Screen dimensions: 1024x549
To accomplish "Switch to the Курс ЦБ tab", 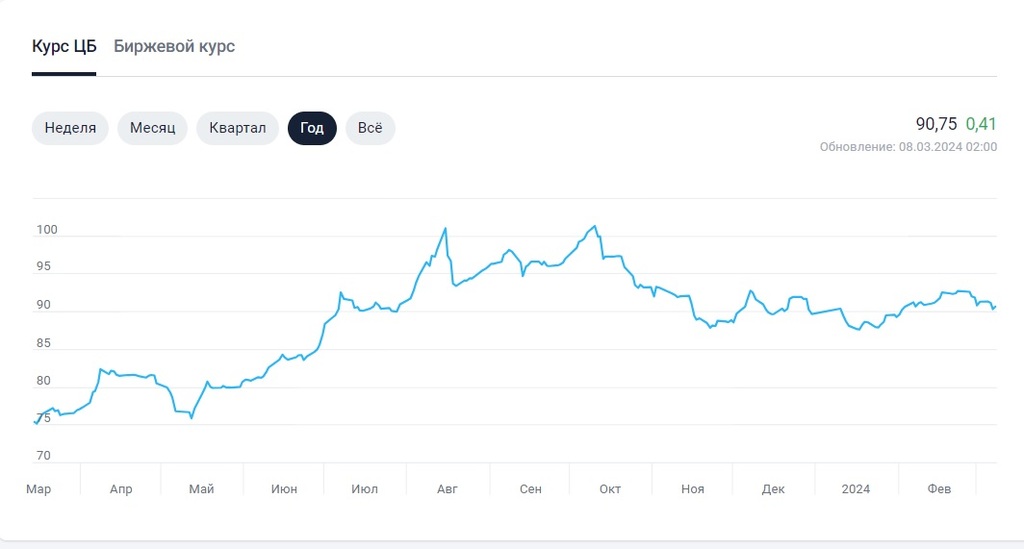I will tap(64, 46).
